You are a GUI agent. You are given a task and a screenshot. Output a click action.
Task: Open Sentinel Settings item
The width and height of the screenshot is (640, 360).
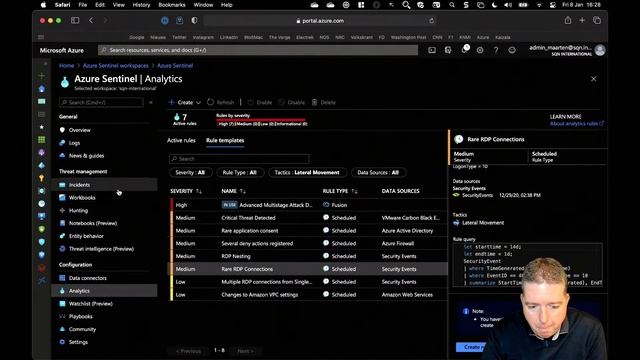coord(78,342)
